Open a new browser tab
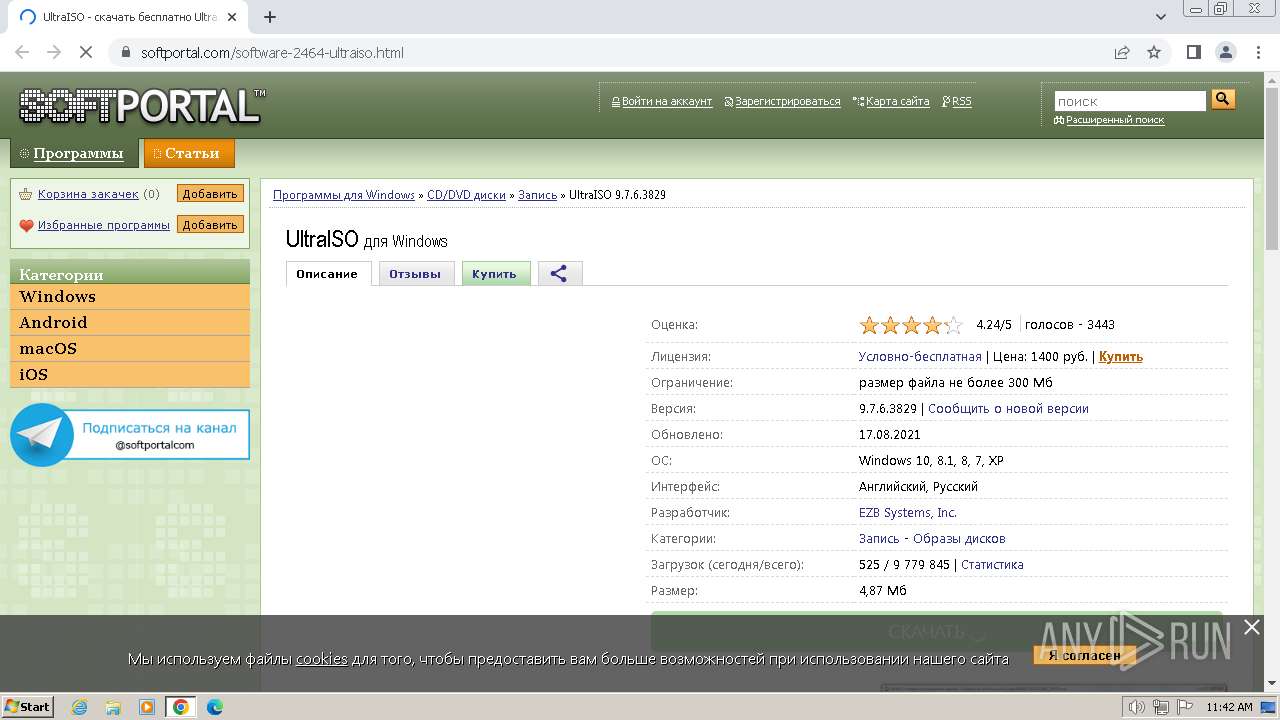1280x720 pixels. pos(270,17)
